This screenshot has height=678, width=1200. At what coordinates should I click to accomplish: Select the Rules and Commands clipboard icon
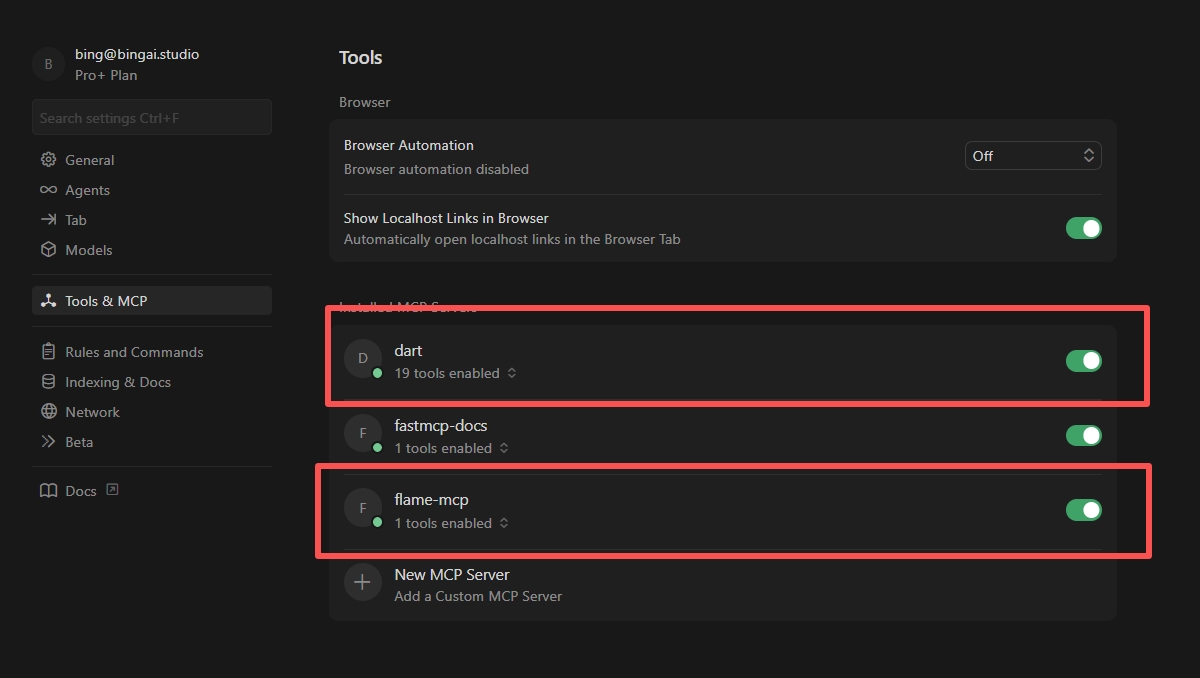[x=48, y=351]
